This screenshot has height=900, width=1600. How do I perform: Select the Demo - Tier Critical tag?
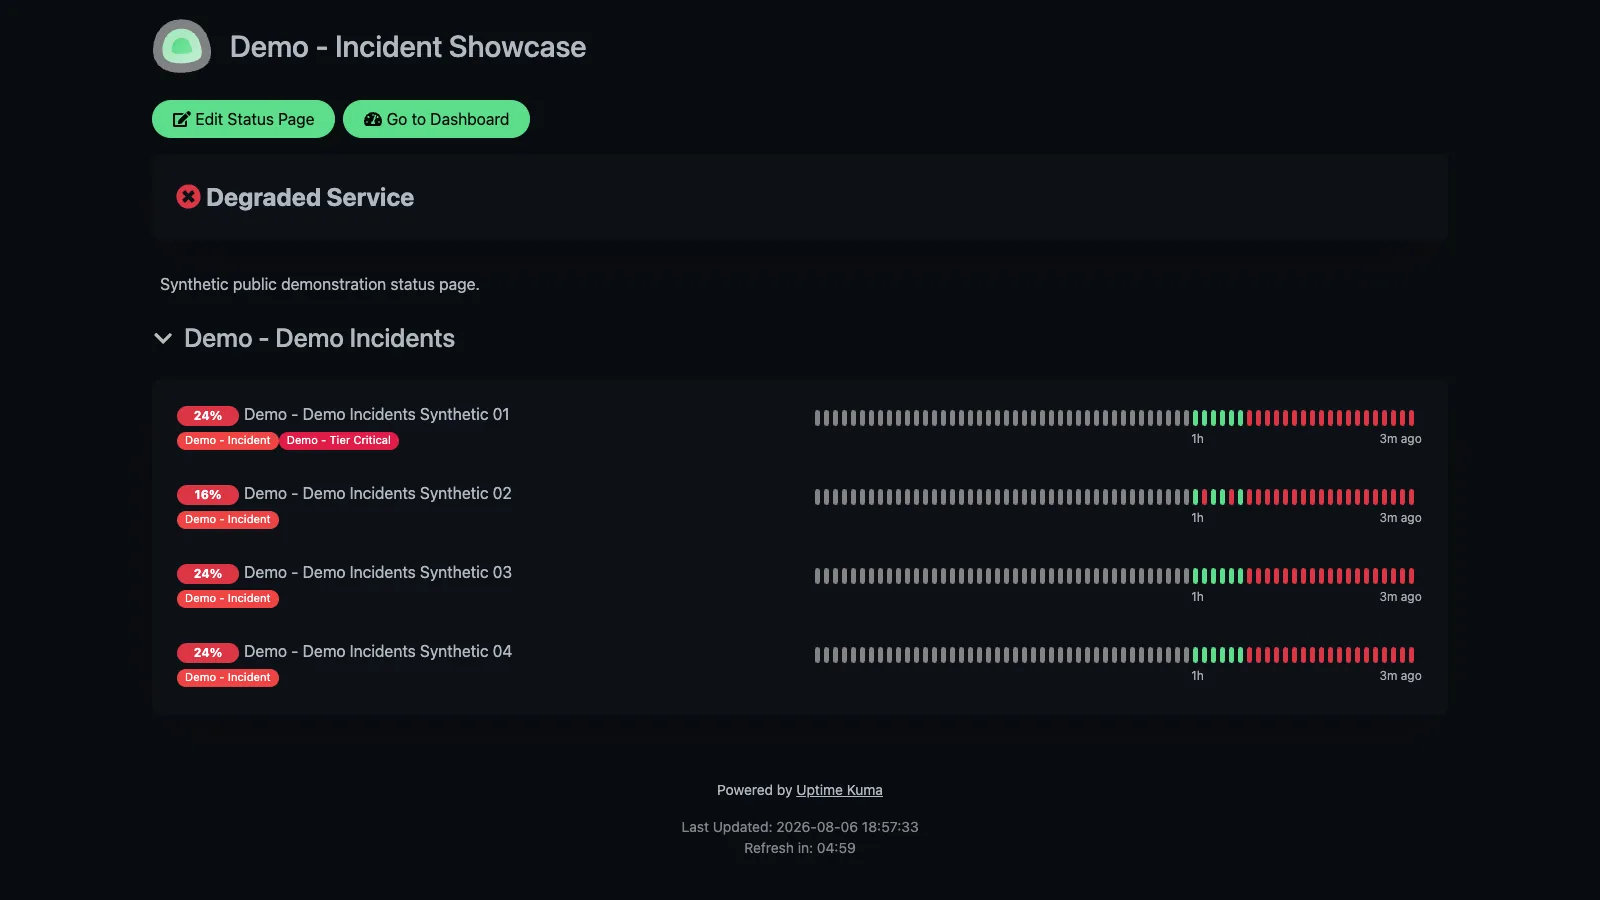coord(339,440)
